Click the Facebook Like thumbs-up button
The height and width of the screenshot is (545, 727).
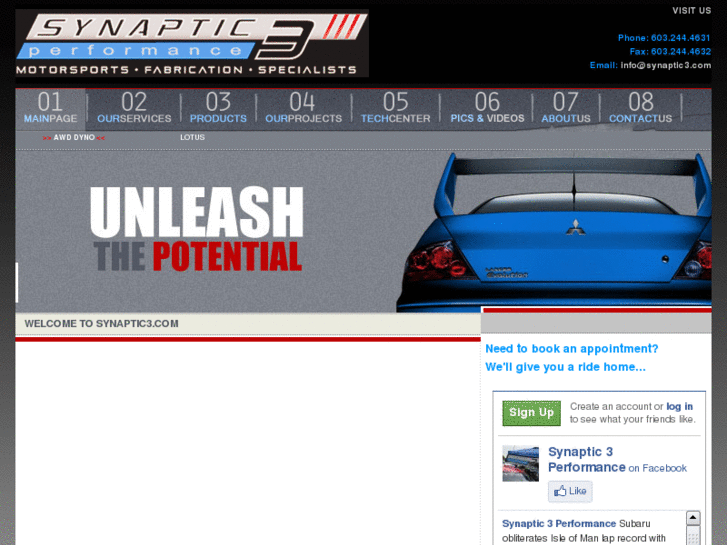[x=570, y=491]
